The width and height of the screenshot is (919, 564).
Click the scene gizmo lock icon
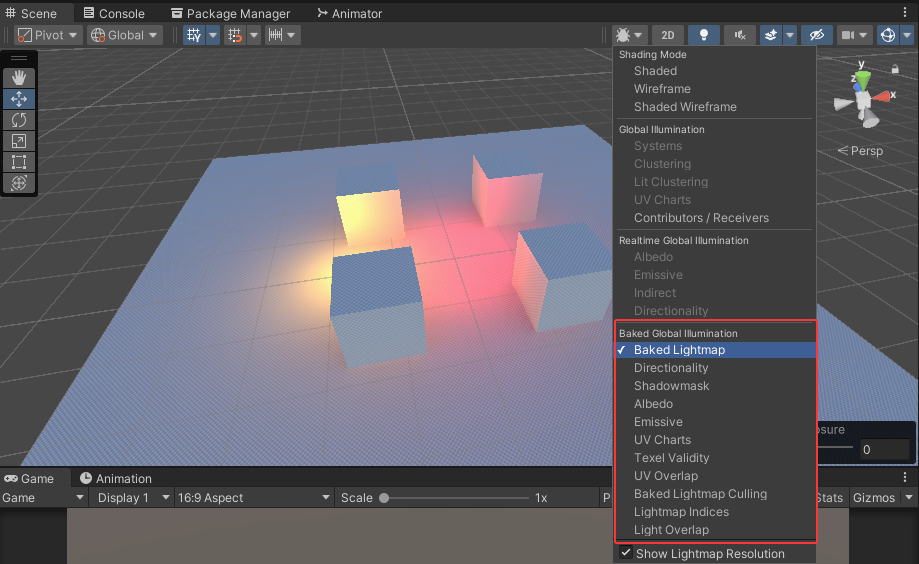pos(895,69)
